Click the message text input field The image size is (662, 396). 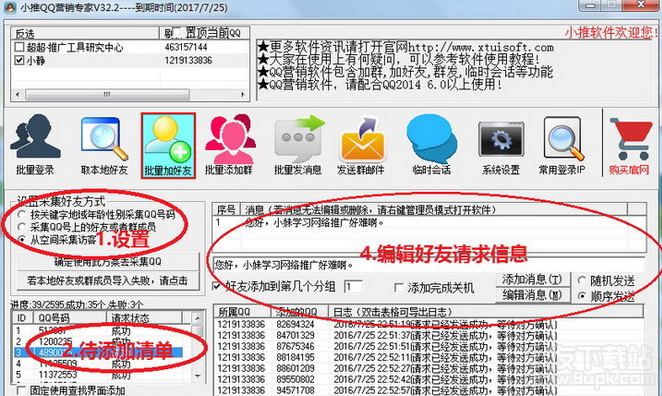pos(428,265)
